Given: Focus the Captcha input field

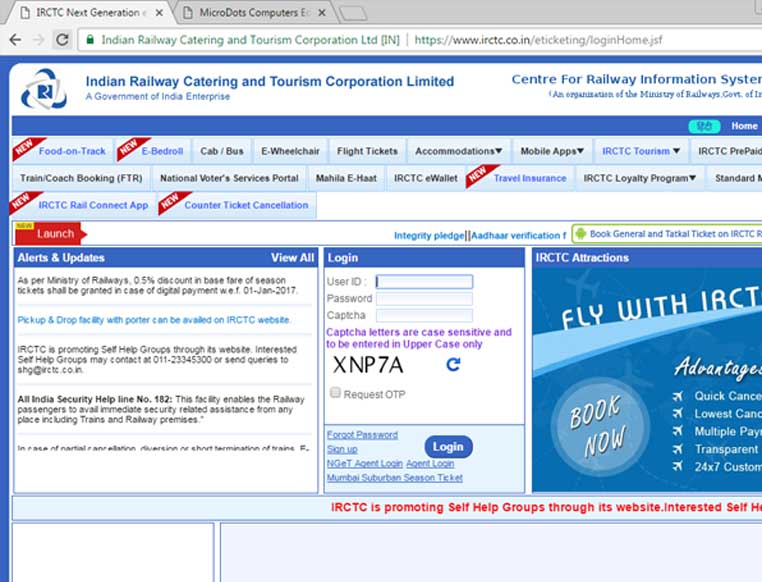Looking at the screenshot, I should [424, 315].
